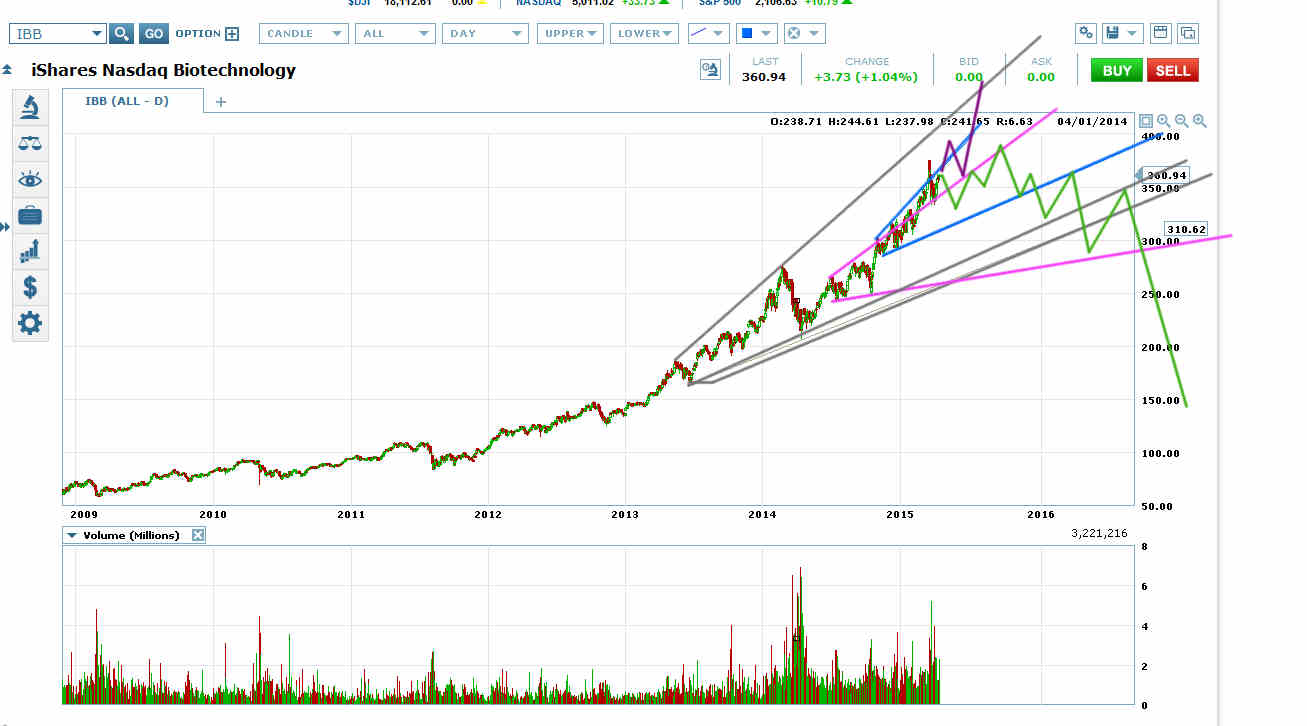Click the zoom out magnifier icon
This screenshot has width=1307, height=726.
point(1182,121)
